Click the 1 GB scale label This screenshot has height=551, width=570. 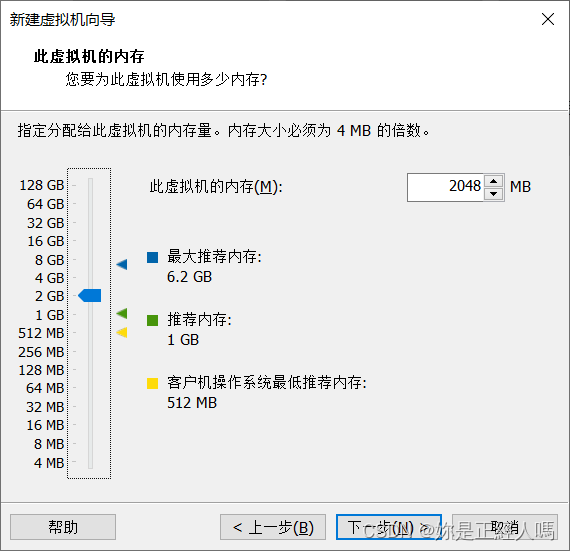click(50, 315)
